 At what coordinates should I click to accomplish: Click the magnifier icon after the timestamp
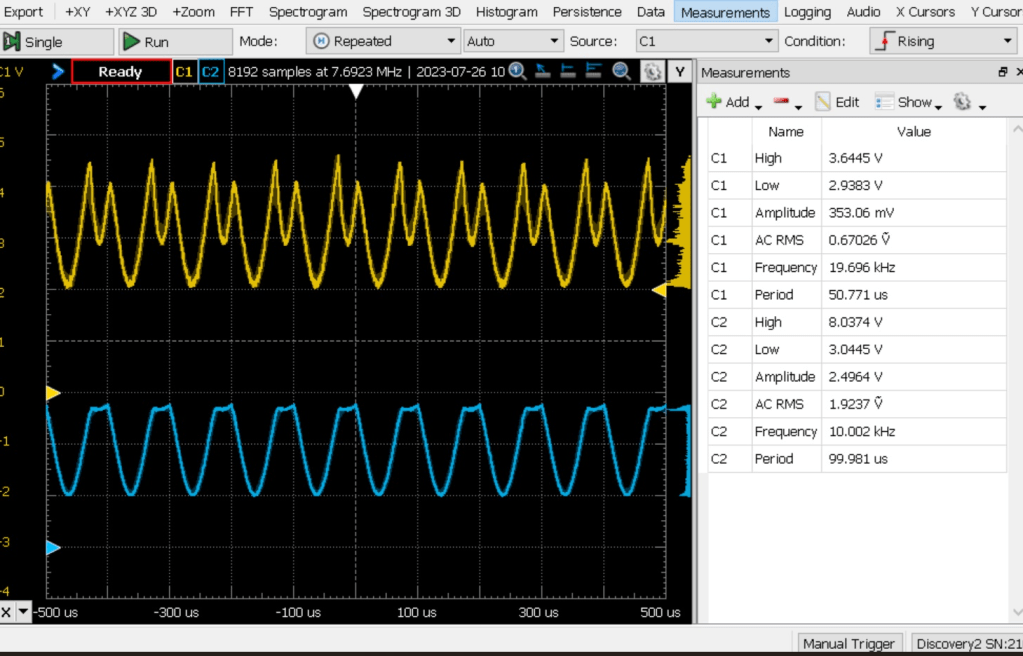(x=517, y=71)
